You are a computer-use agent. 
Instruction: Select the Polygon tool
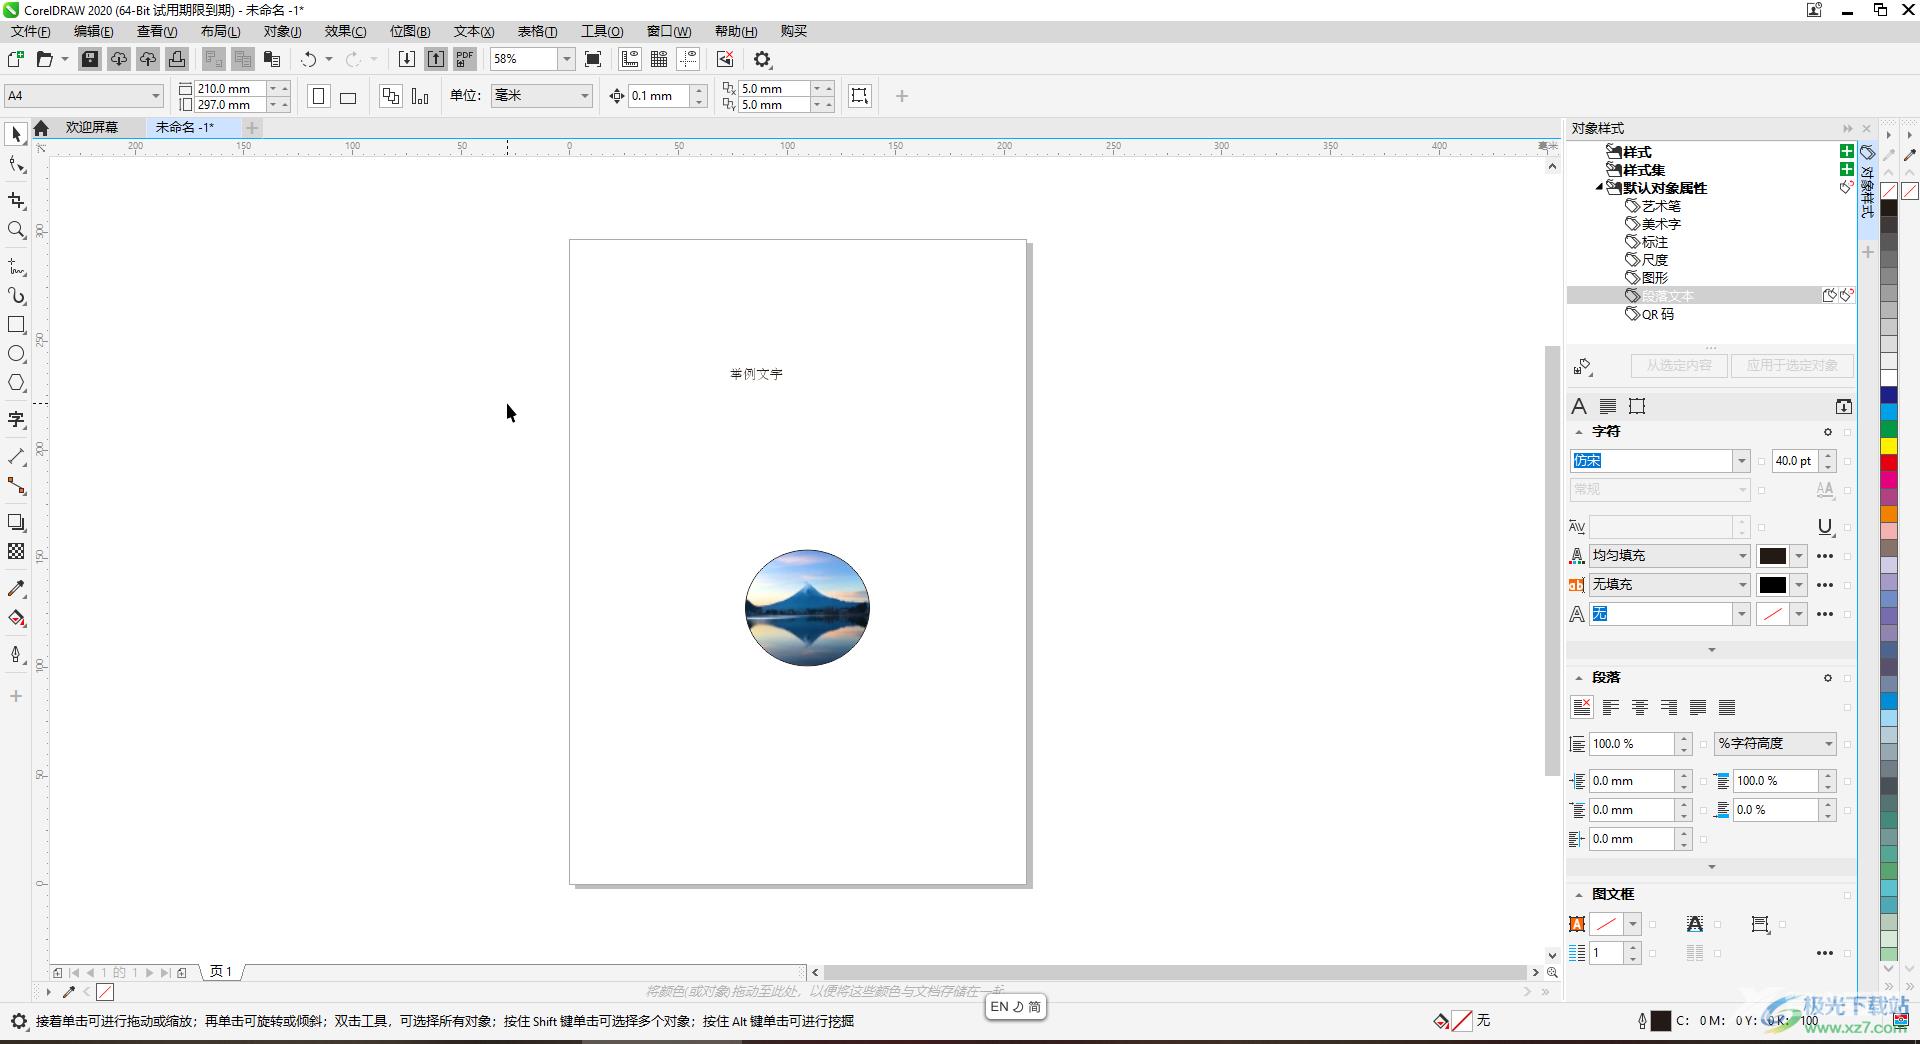coord(16,383)
